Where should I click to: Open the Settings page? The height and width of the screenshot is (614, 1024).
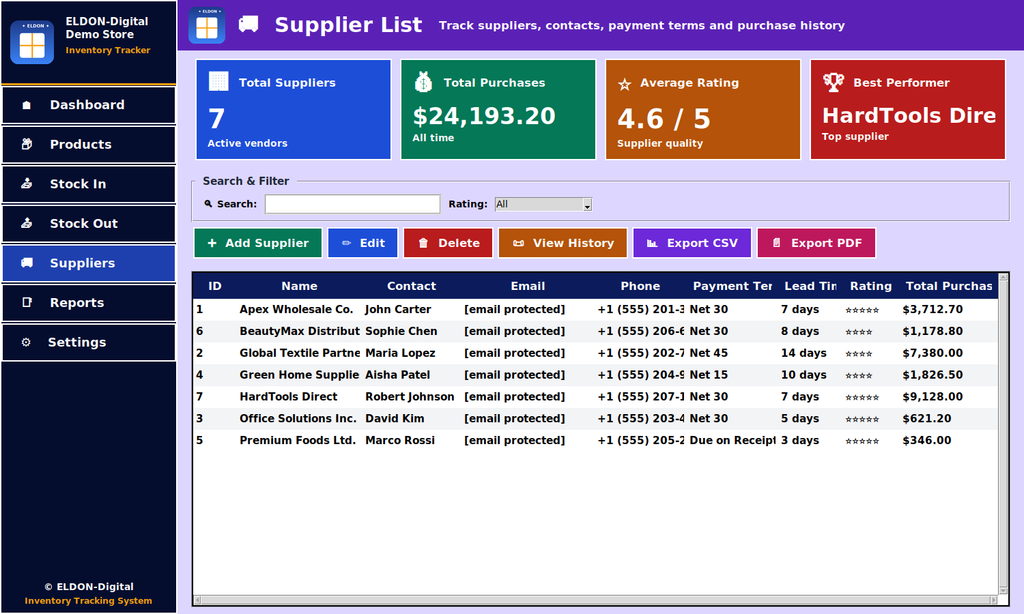[89, 342]
